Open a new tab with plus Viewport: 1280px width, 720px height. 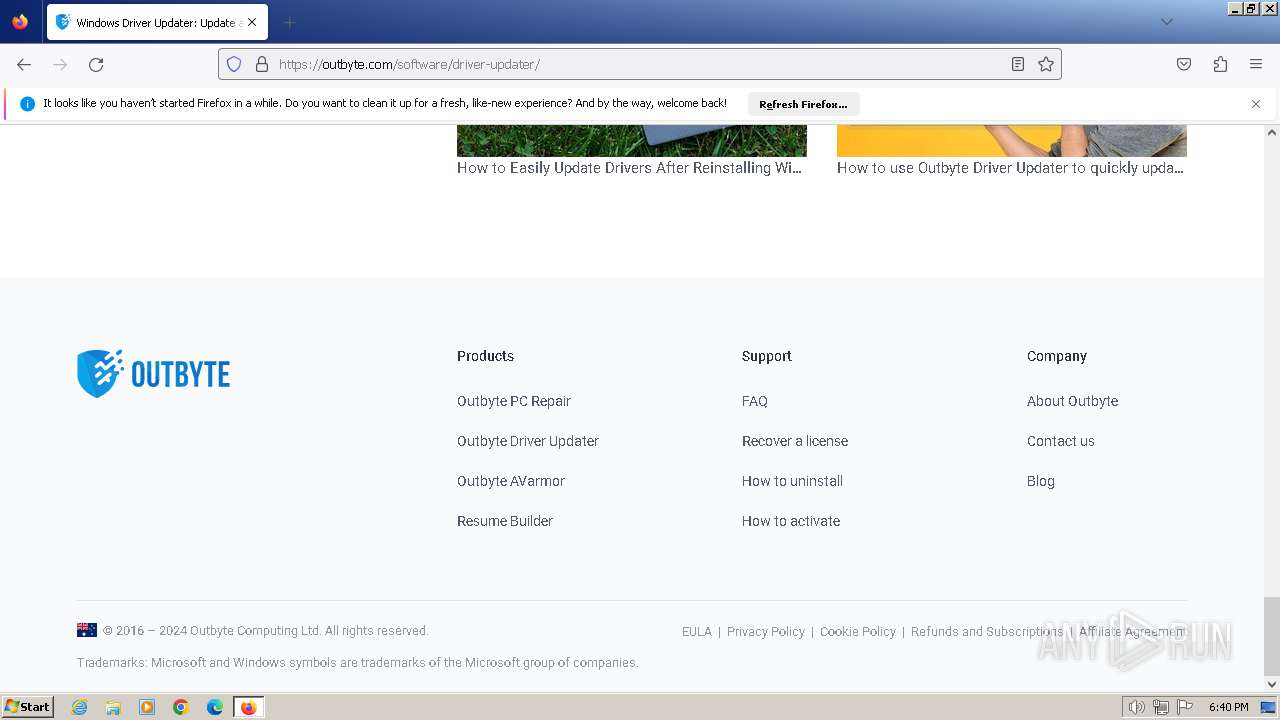pyautogui.click(x=289, y=22)
